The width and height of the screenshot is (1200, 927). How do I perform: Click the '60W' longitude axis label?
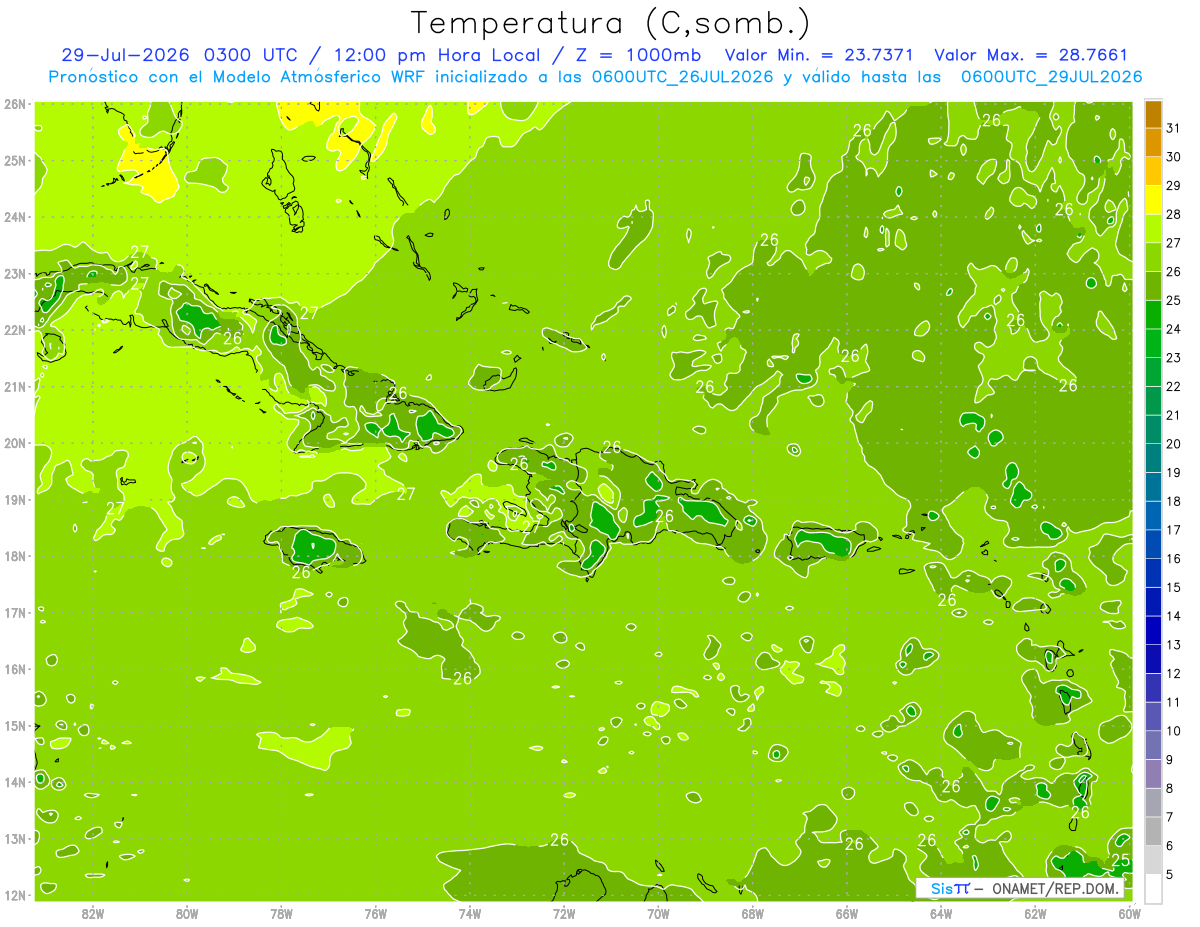tap(1129, 913)
